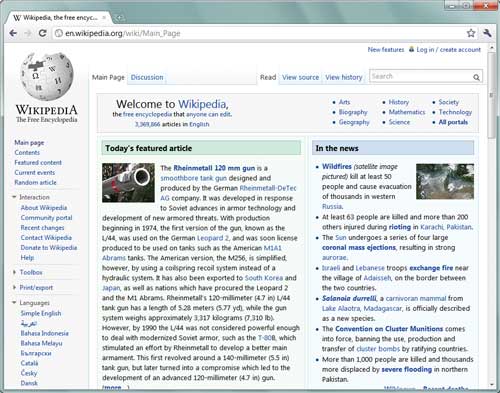Open About Wikipedia link
Viewport: 500px width, 393px height.
tap(44, 208)
